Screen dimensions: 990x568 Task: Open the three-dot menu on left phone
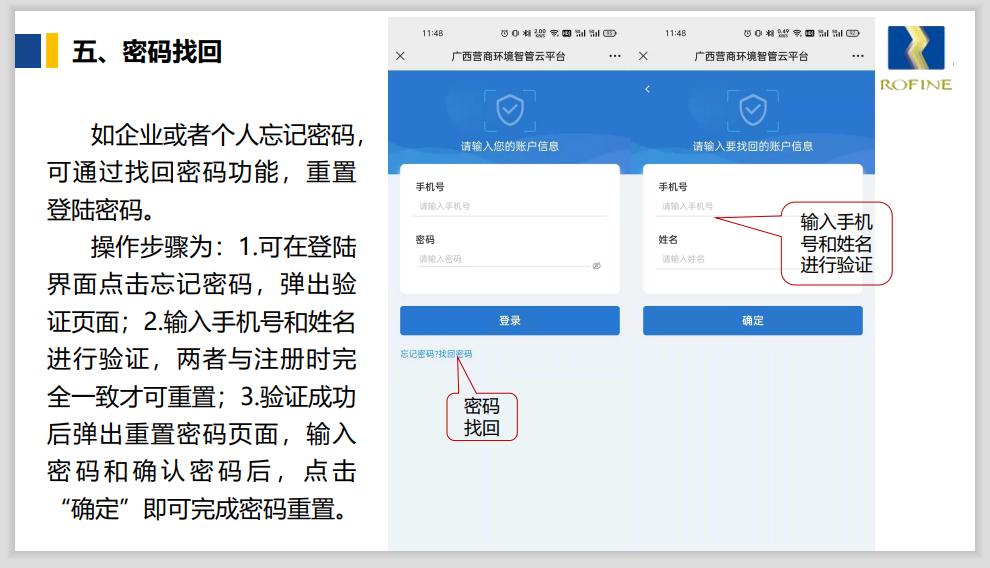[615, 56]
